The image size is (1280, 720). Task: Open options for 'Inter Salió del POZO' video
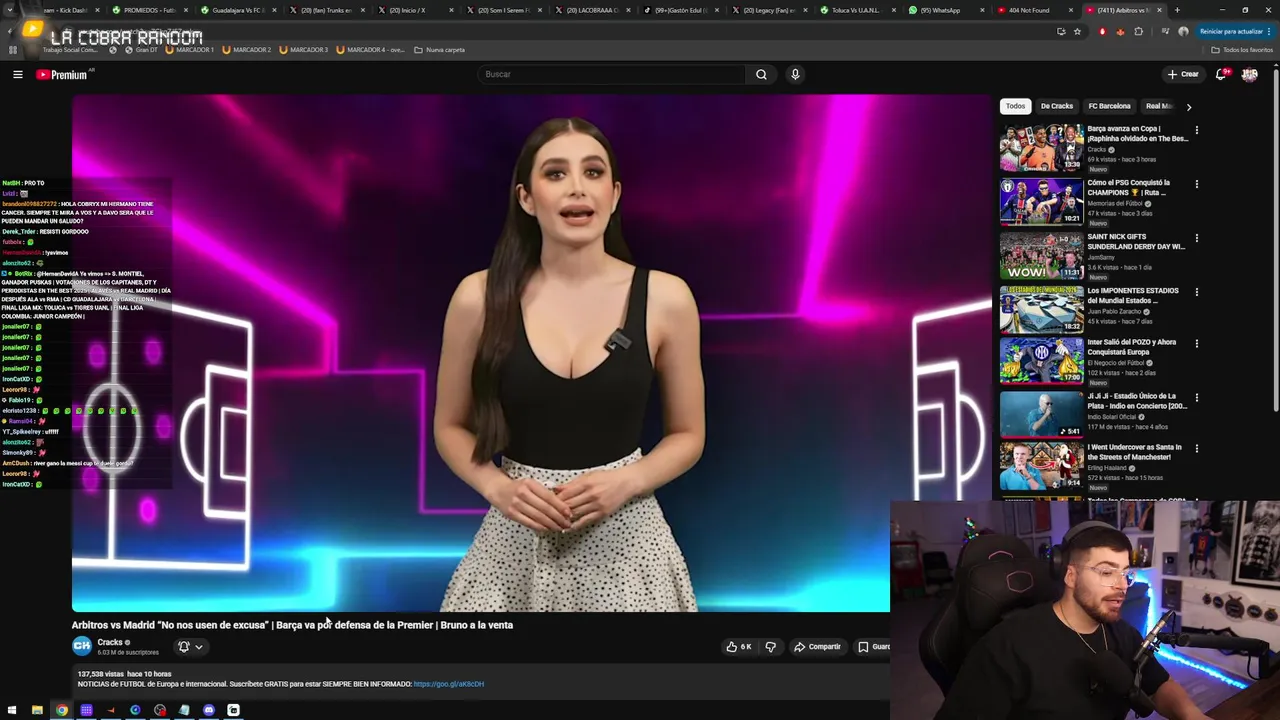(x=1196, y=344)
